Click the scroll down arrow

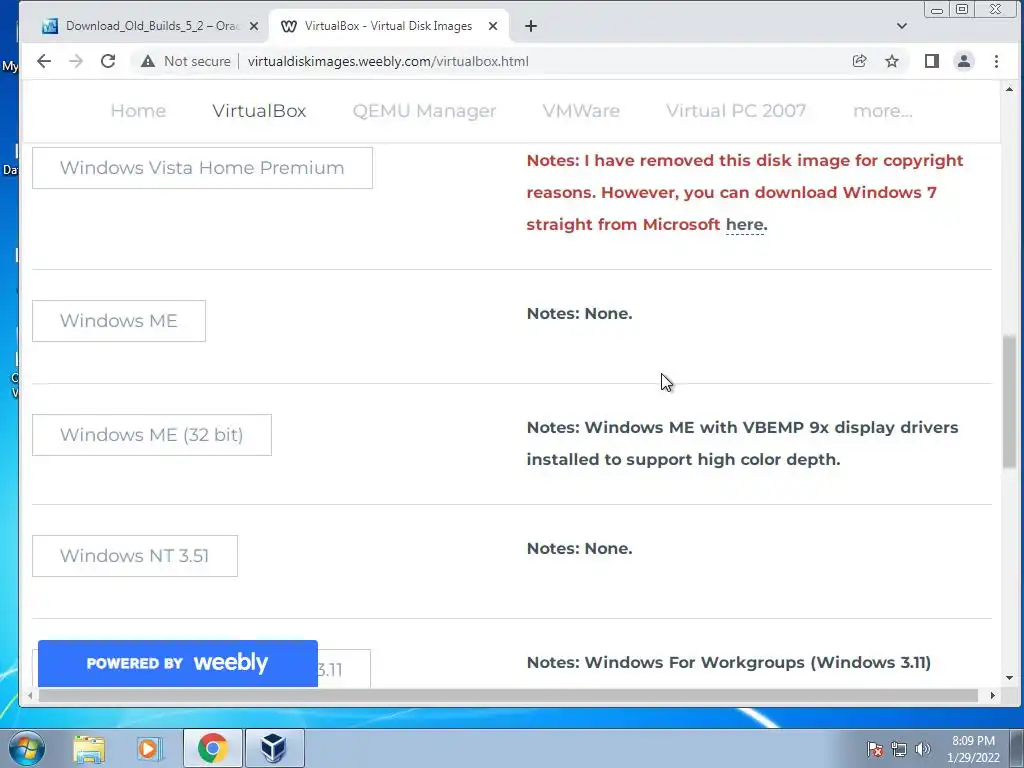click(x=1010, y=679)
